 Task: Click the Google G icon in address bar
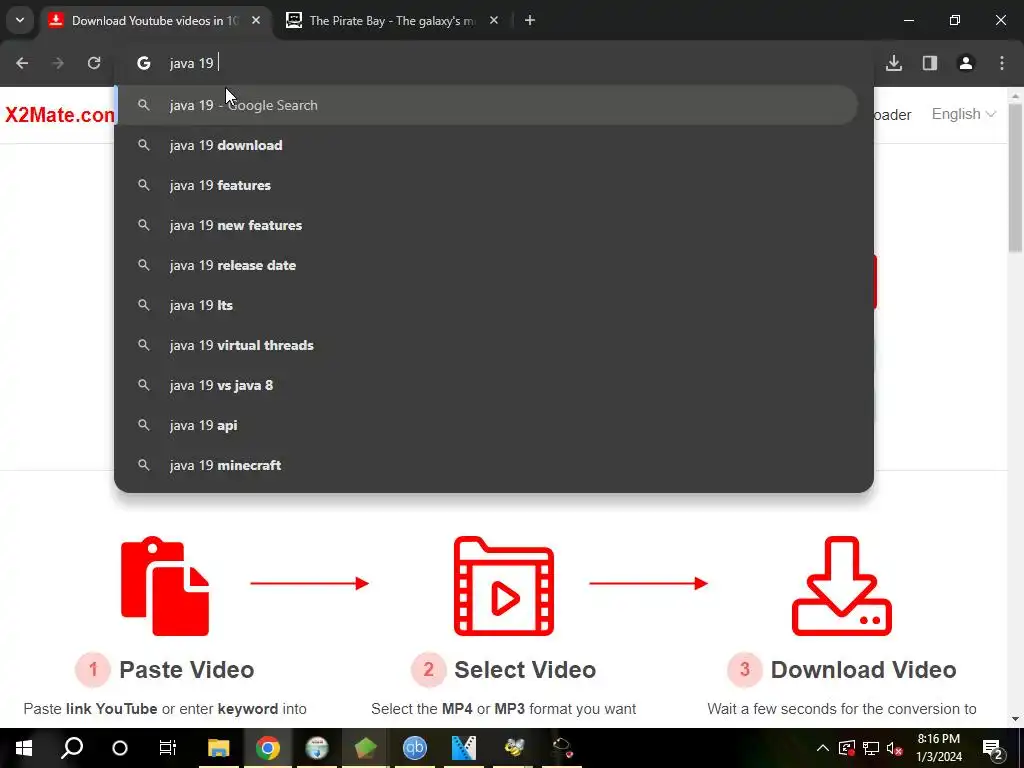[144, 63]
